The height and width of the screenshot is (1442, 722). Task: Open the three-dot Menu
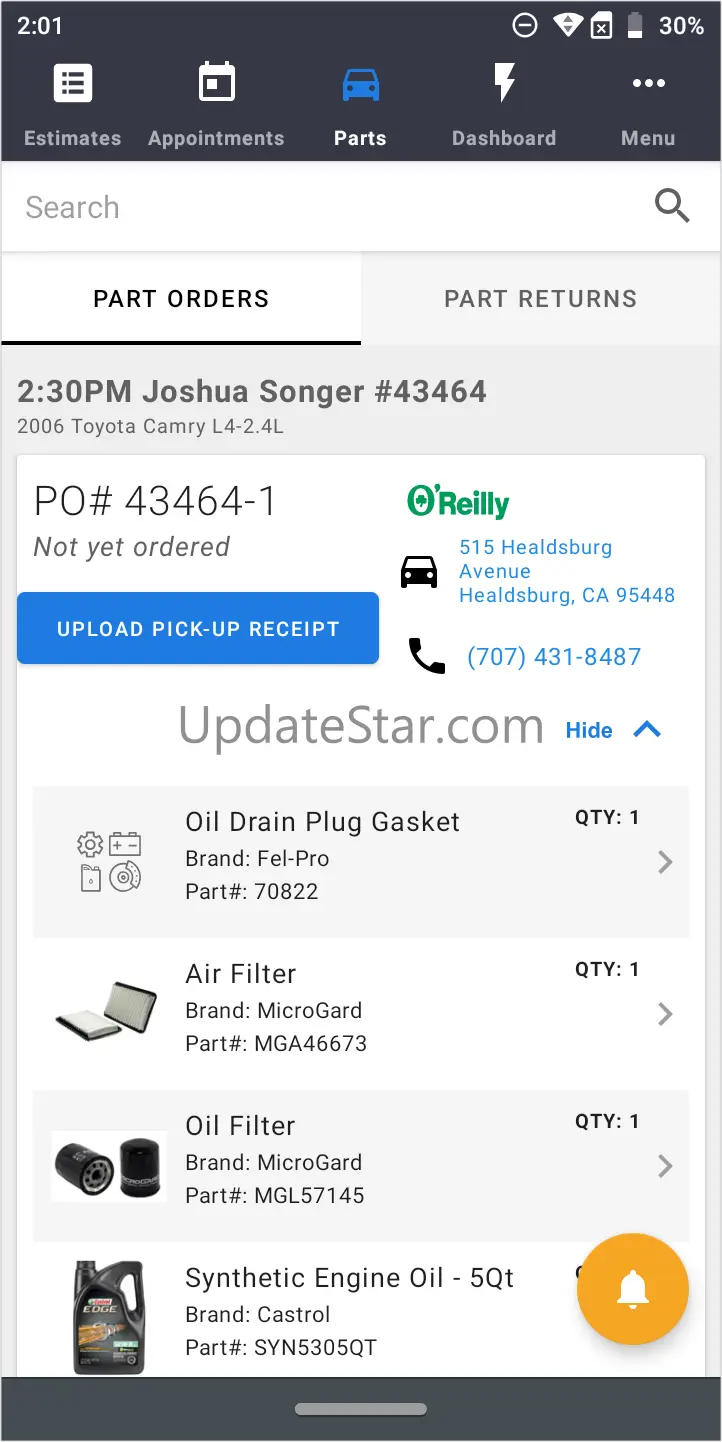pos(648,85)
